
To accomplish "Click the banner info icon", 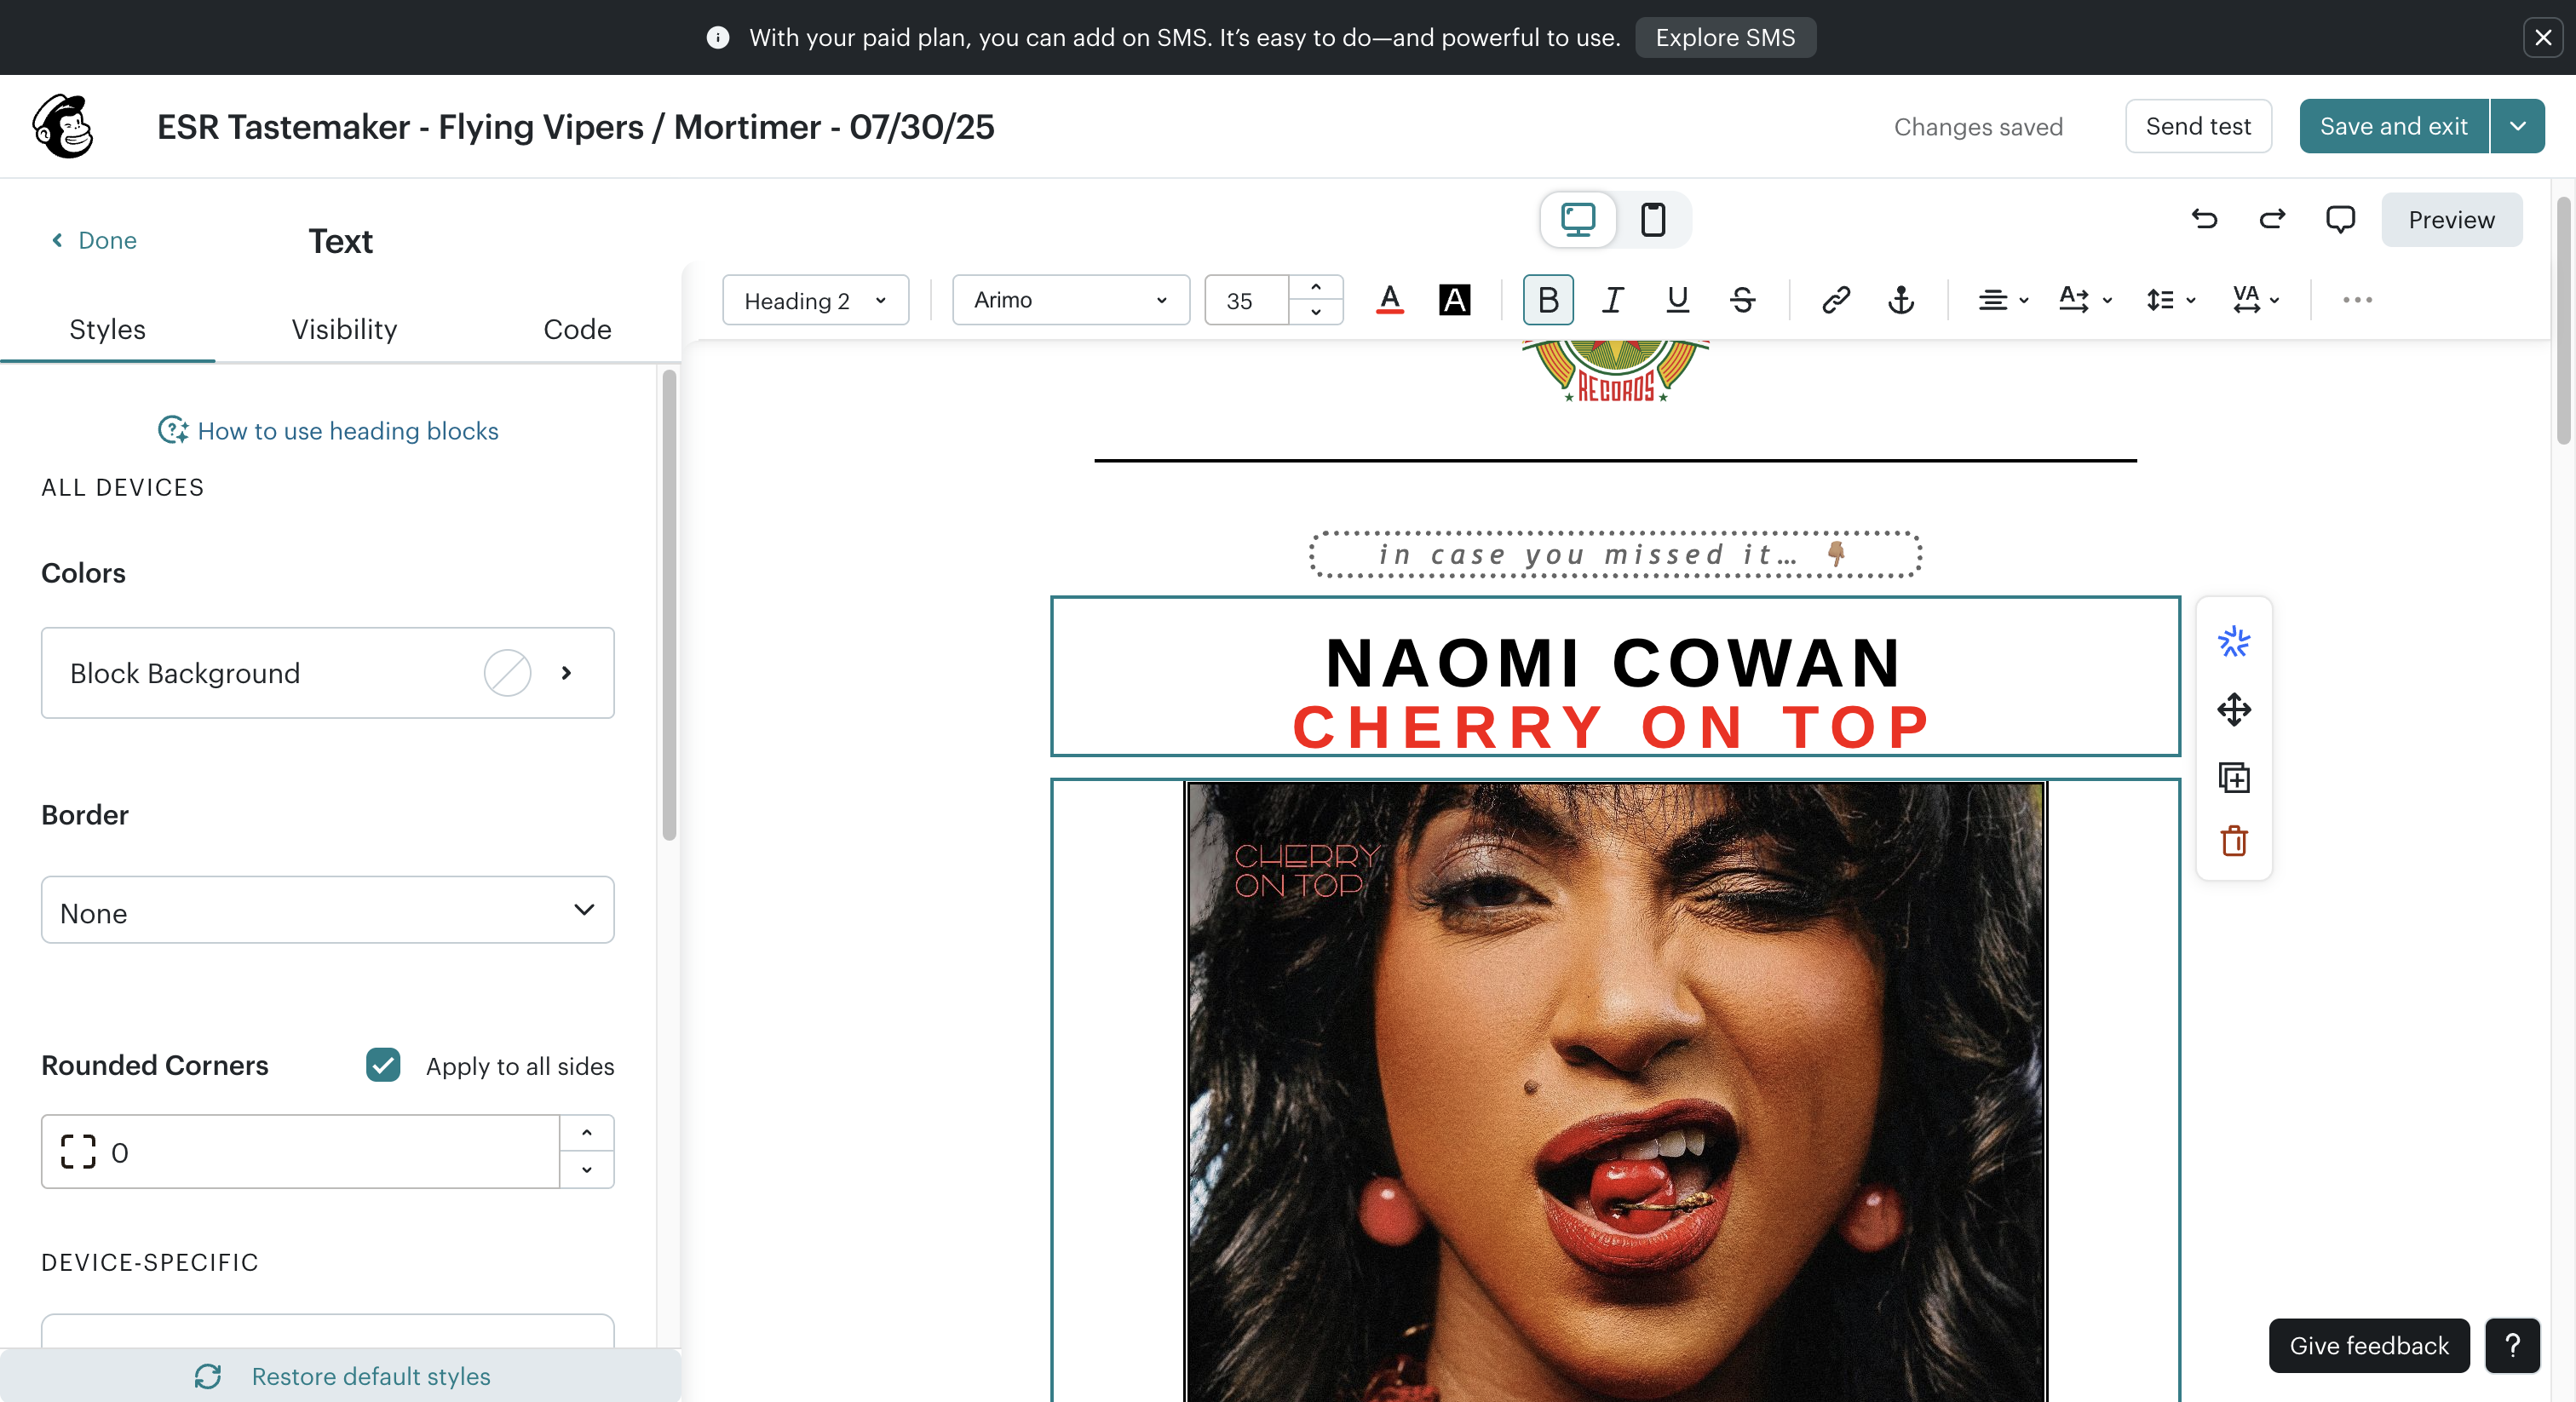I will [717, 37].
